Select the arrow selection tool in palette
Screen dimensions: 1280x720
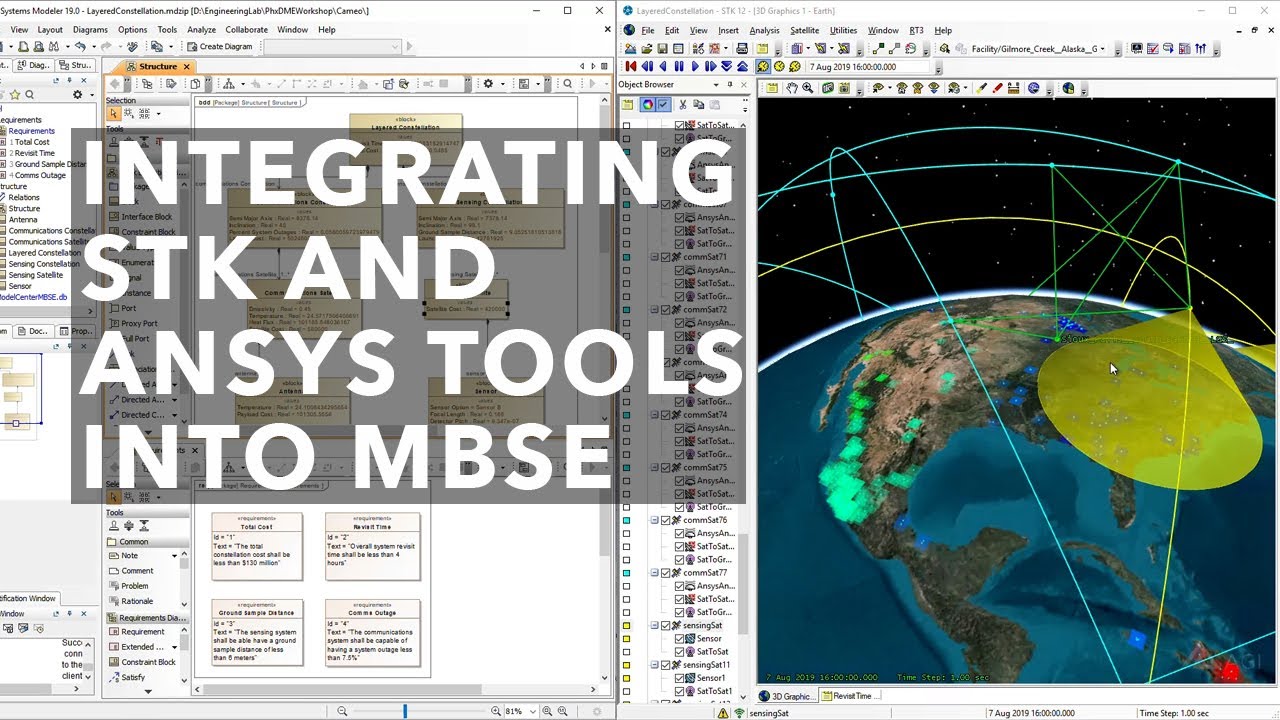(x=114, y=114)
